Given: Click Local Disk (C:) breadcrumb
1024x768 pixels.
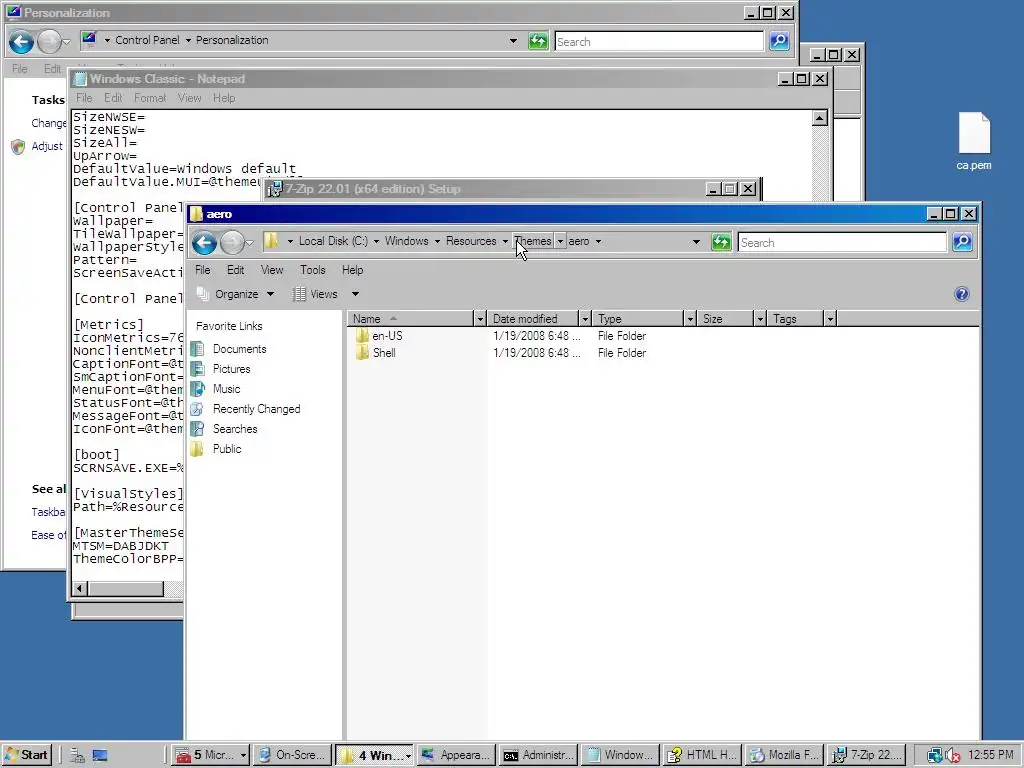Looking at the screenshot, I should (x=333, y=241).
